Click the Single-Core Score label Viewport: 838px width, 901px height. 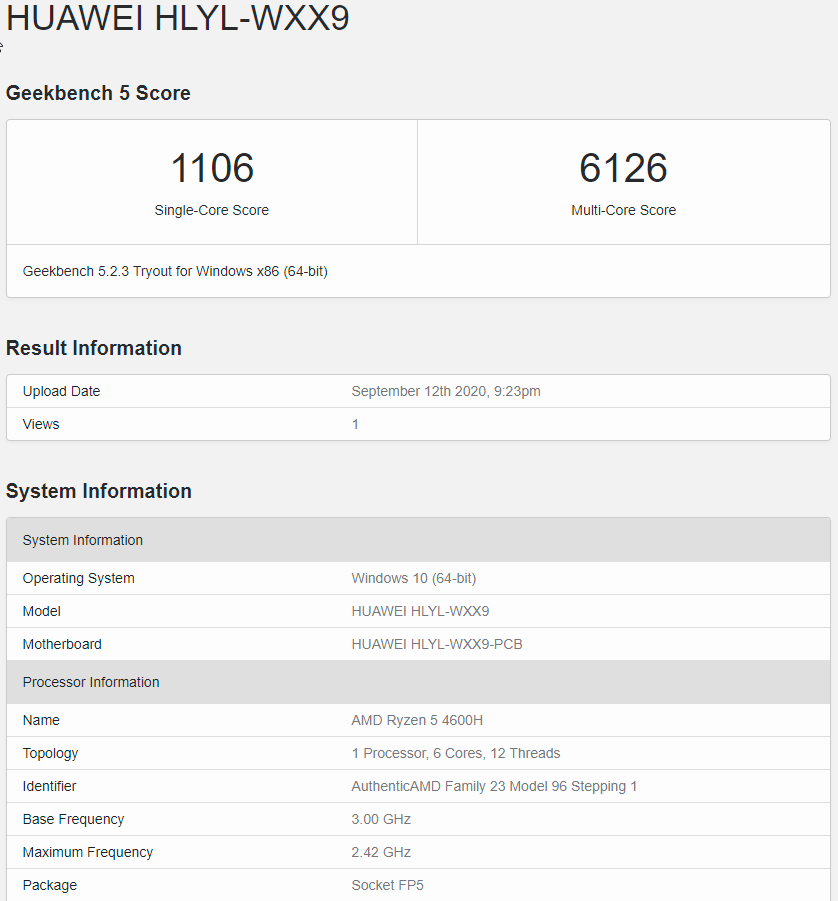(212, 210)
